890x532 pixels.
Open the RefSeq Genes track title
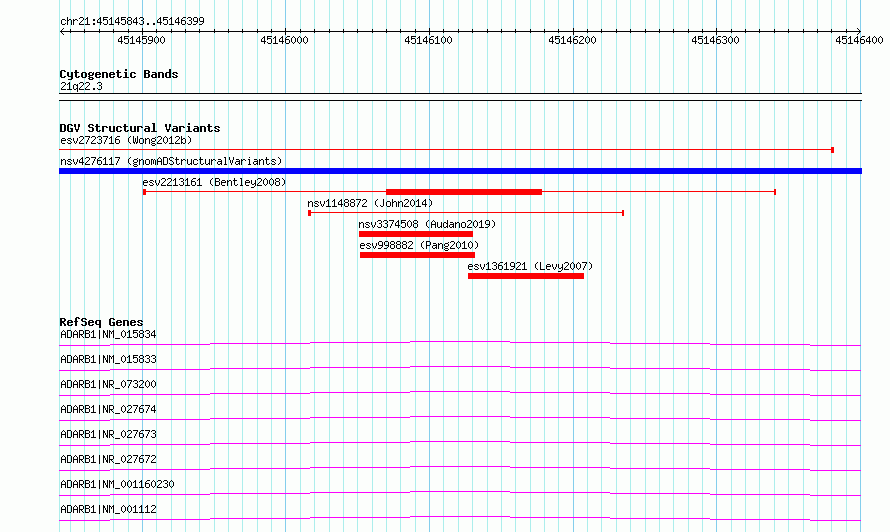pos(101,322)
